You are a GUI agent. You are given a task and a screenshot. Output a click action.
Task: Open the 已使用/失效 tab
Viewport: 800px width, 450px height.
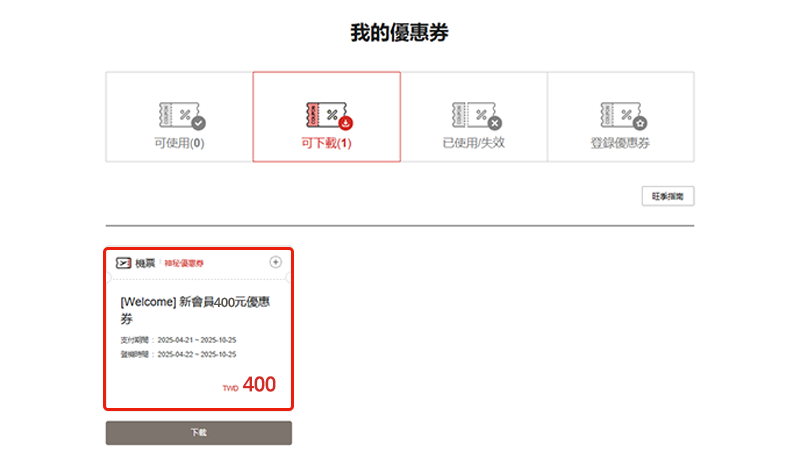(x=474, y=142)
